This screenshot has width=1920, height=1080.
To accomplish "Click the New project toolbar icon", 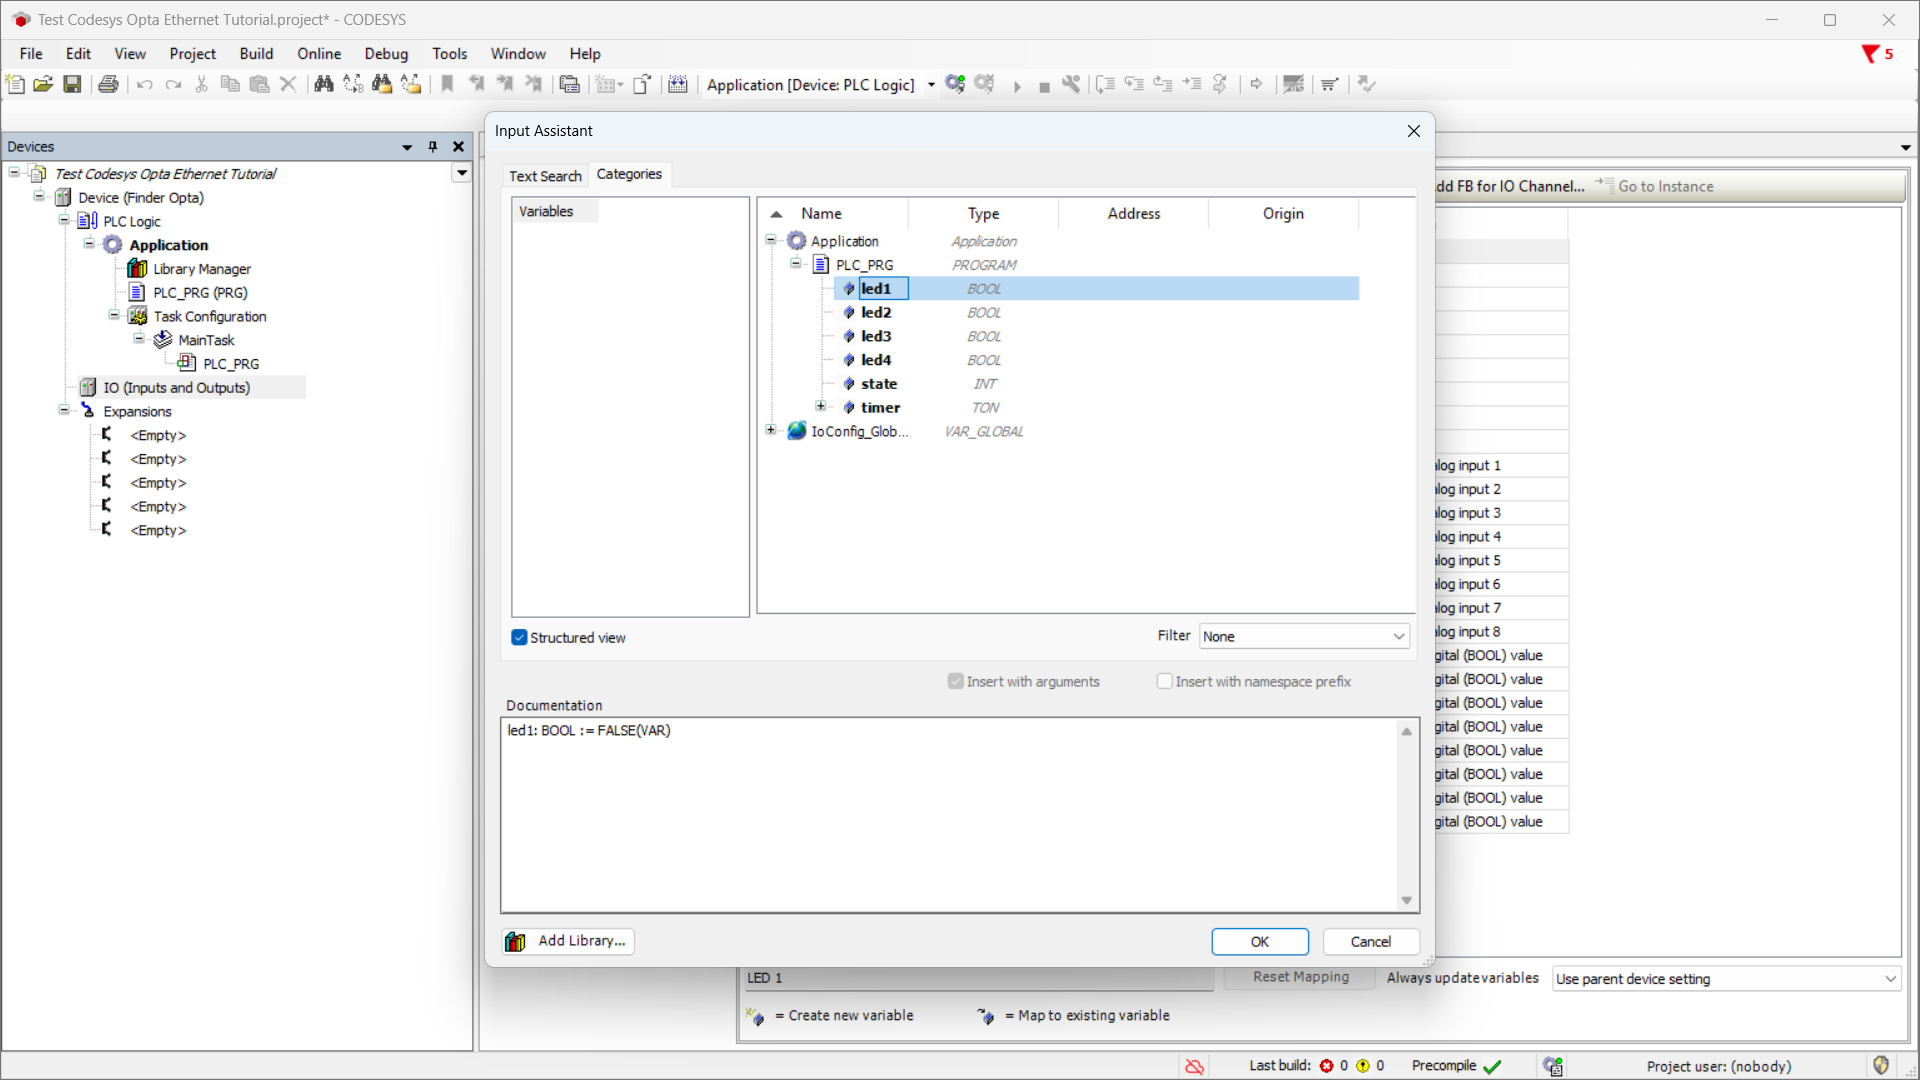I will point(15,84).
